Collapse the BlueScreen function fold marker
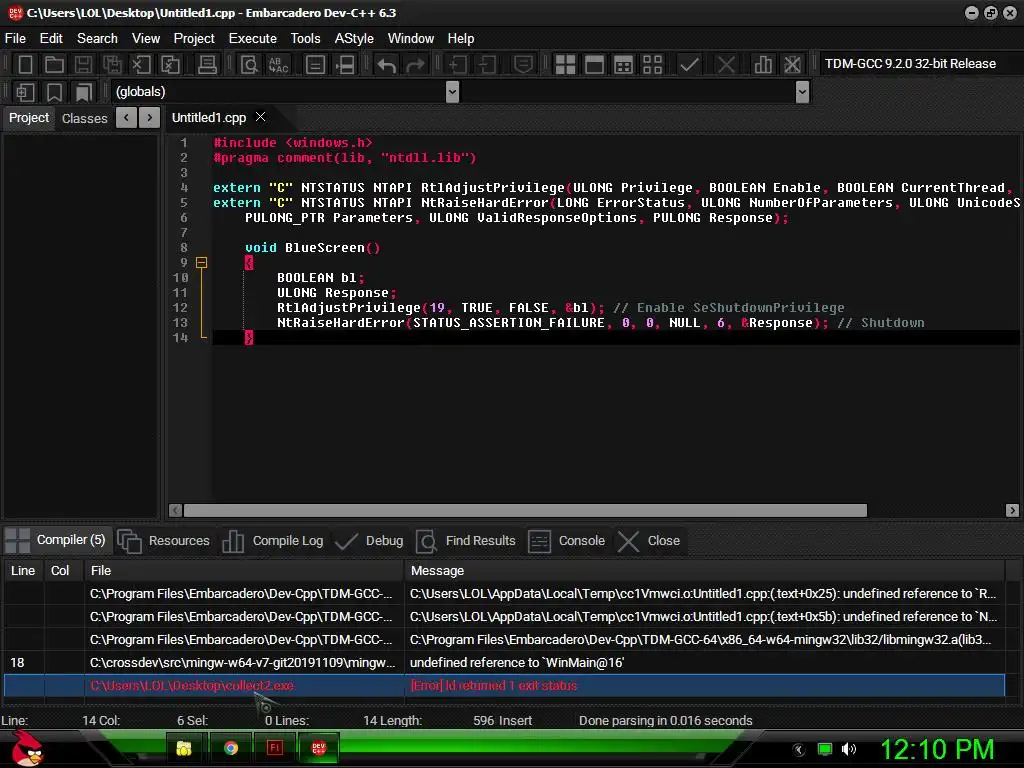The width and height of the screenshot is (1024, 768). 202,263
